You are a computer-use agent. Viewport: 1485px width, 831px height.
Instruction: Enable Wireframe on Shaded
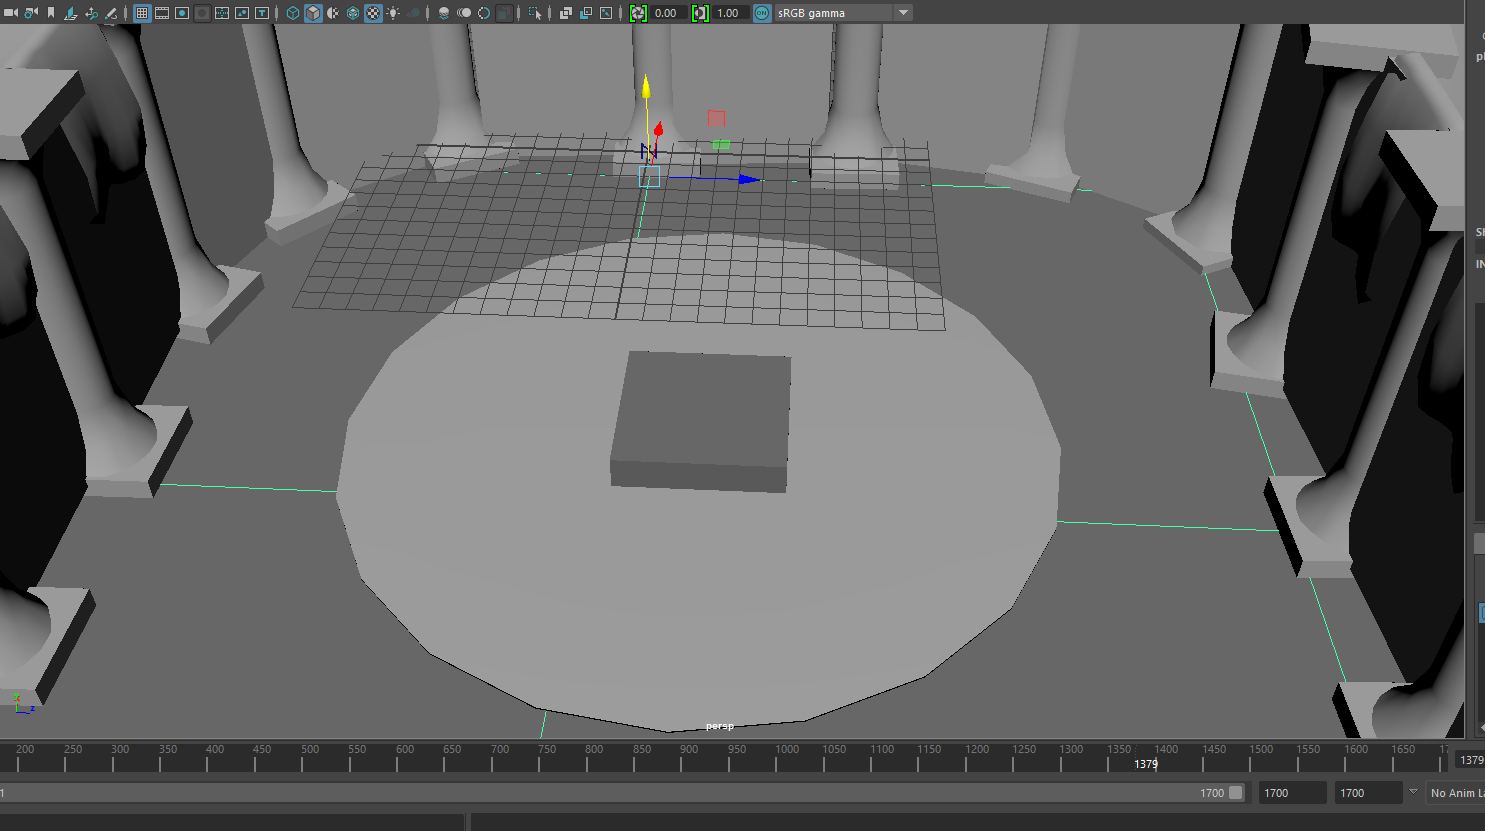coord(353,13)
